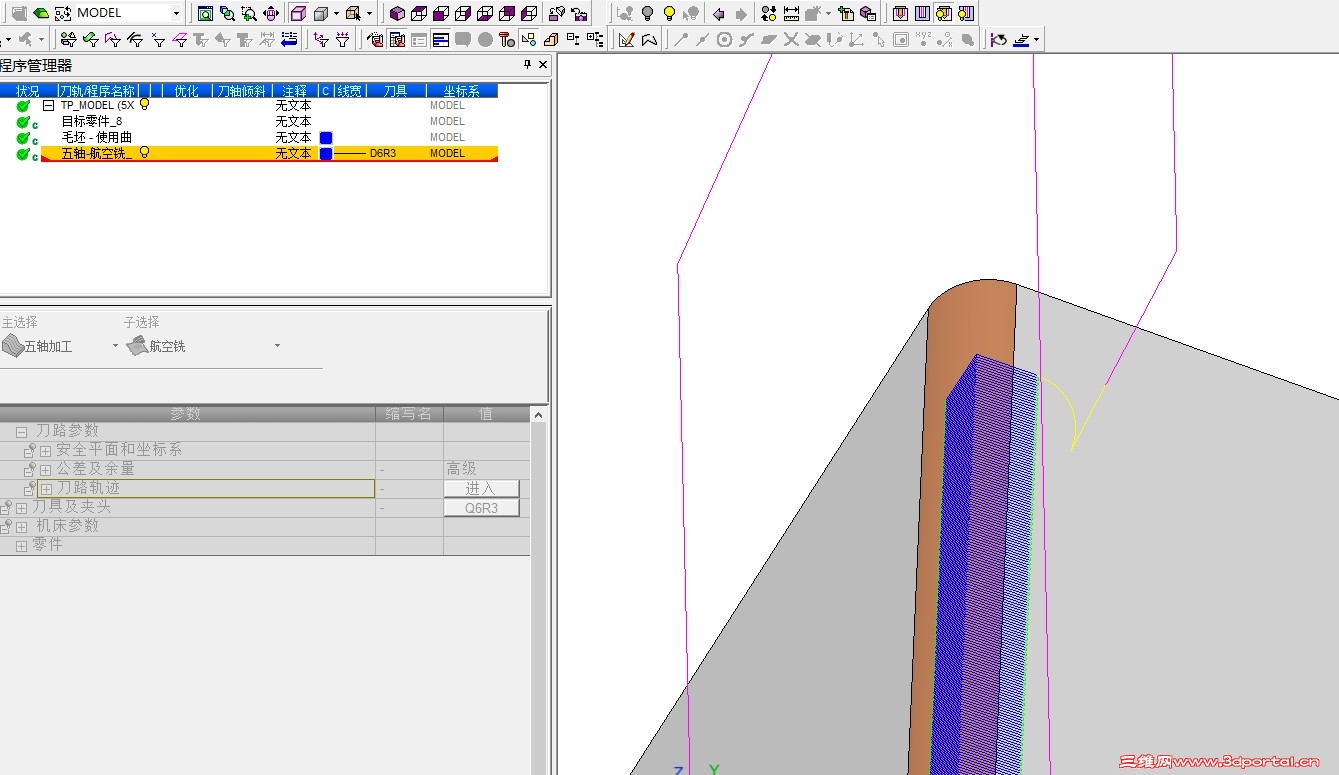Click the 进入 button

pos(481,488)
